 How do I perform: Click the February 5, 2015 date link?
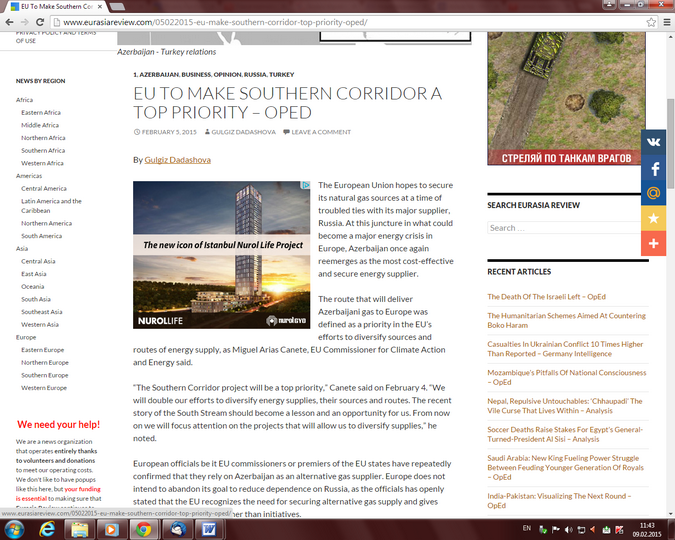coord(169,132)
